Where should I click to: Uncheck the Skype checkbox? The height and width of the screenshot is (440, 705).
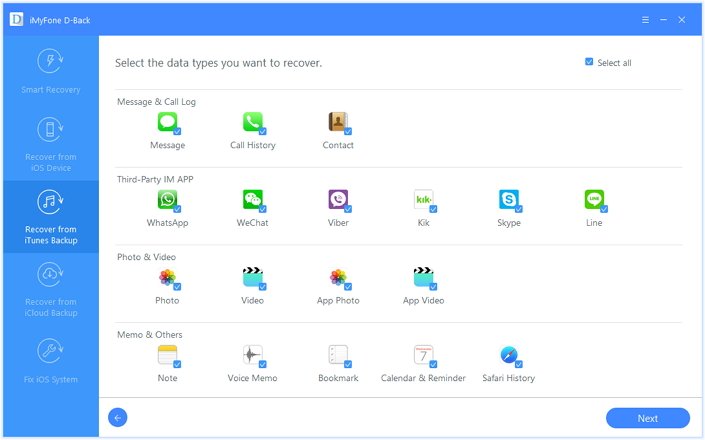518,209
